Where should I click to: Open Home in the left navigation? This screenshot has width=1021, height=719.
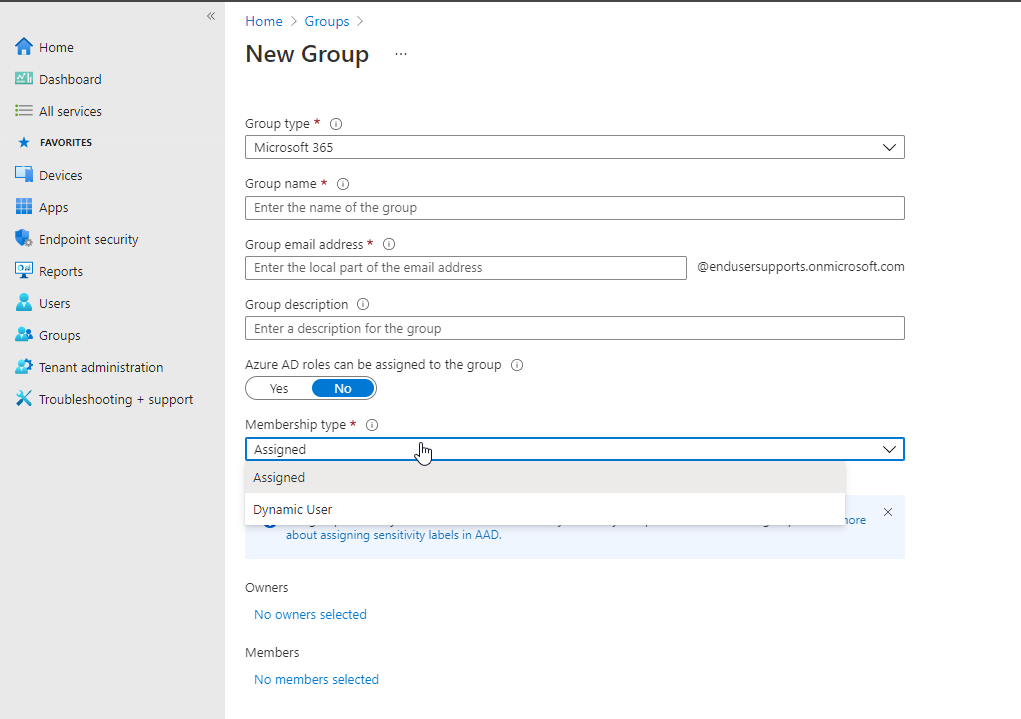pyautogui.click(x=56, y=48)
